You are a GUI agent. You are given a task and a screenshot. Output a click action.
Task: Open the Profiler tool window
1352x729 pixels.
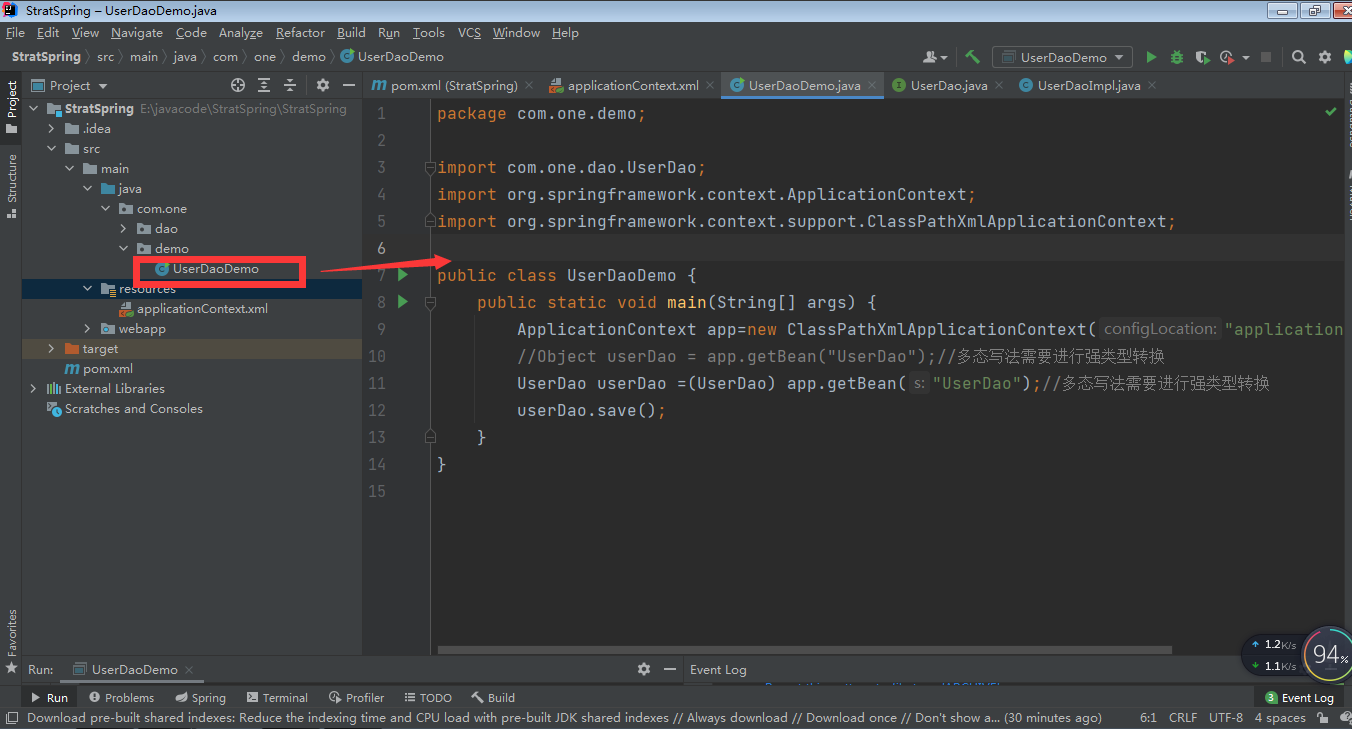pos(356,697)
